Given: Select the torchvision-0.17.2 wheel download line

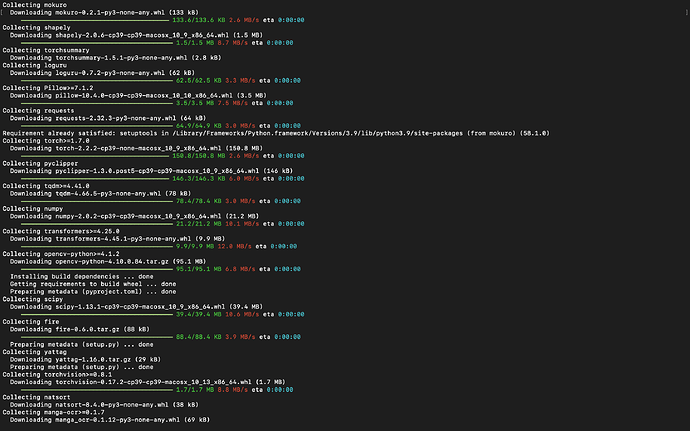Looking at the screenshot, I should 148,382.
